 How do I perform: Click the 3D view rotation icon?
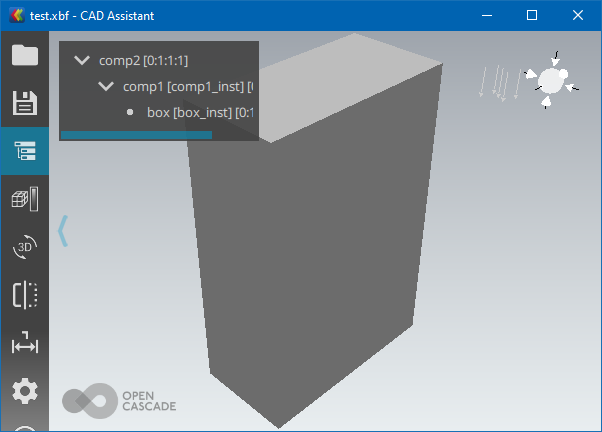[24, 247]
